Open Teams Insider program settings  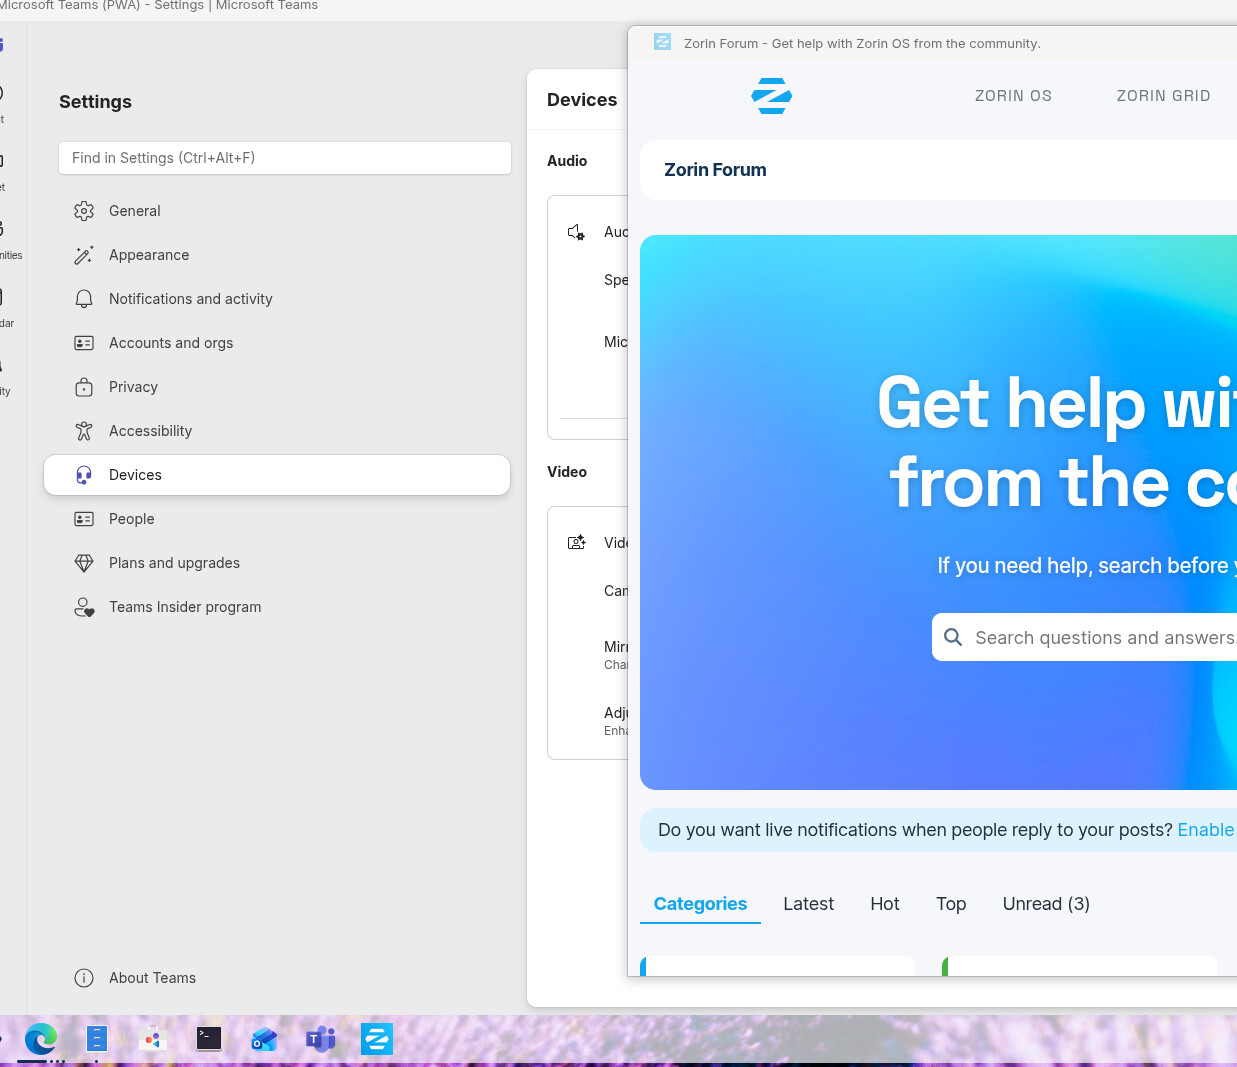(x=185, y=607)
